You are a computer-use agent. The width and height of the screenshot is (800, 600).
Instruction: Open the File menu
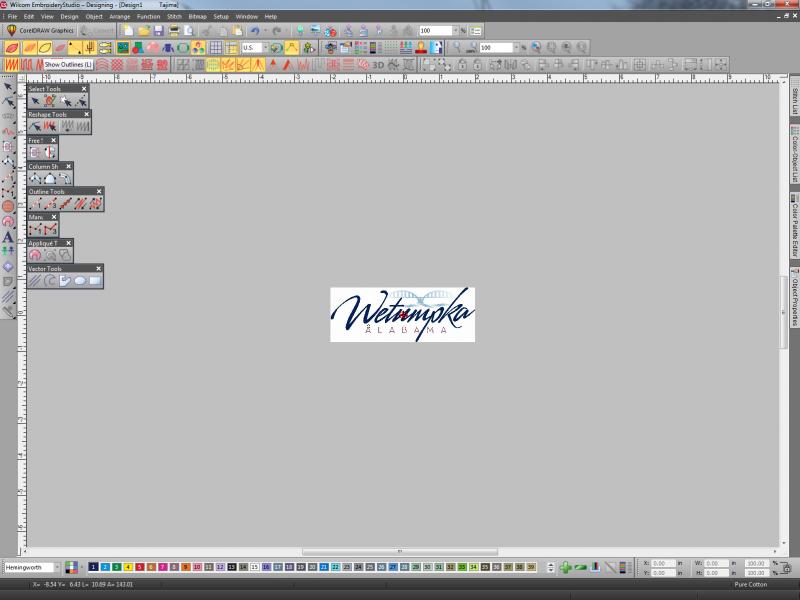[12, 16]
